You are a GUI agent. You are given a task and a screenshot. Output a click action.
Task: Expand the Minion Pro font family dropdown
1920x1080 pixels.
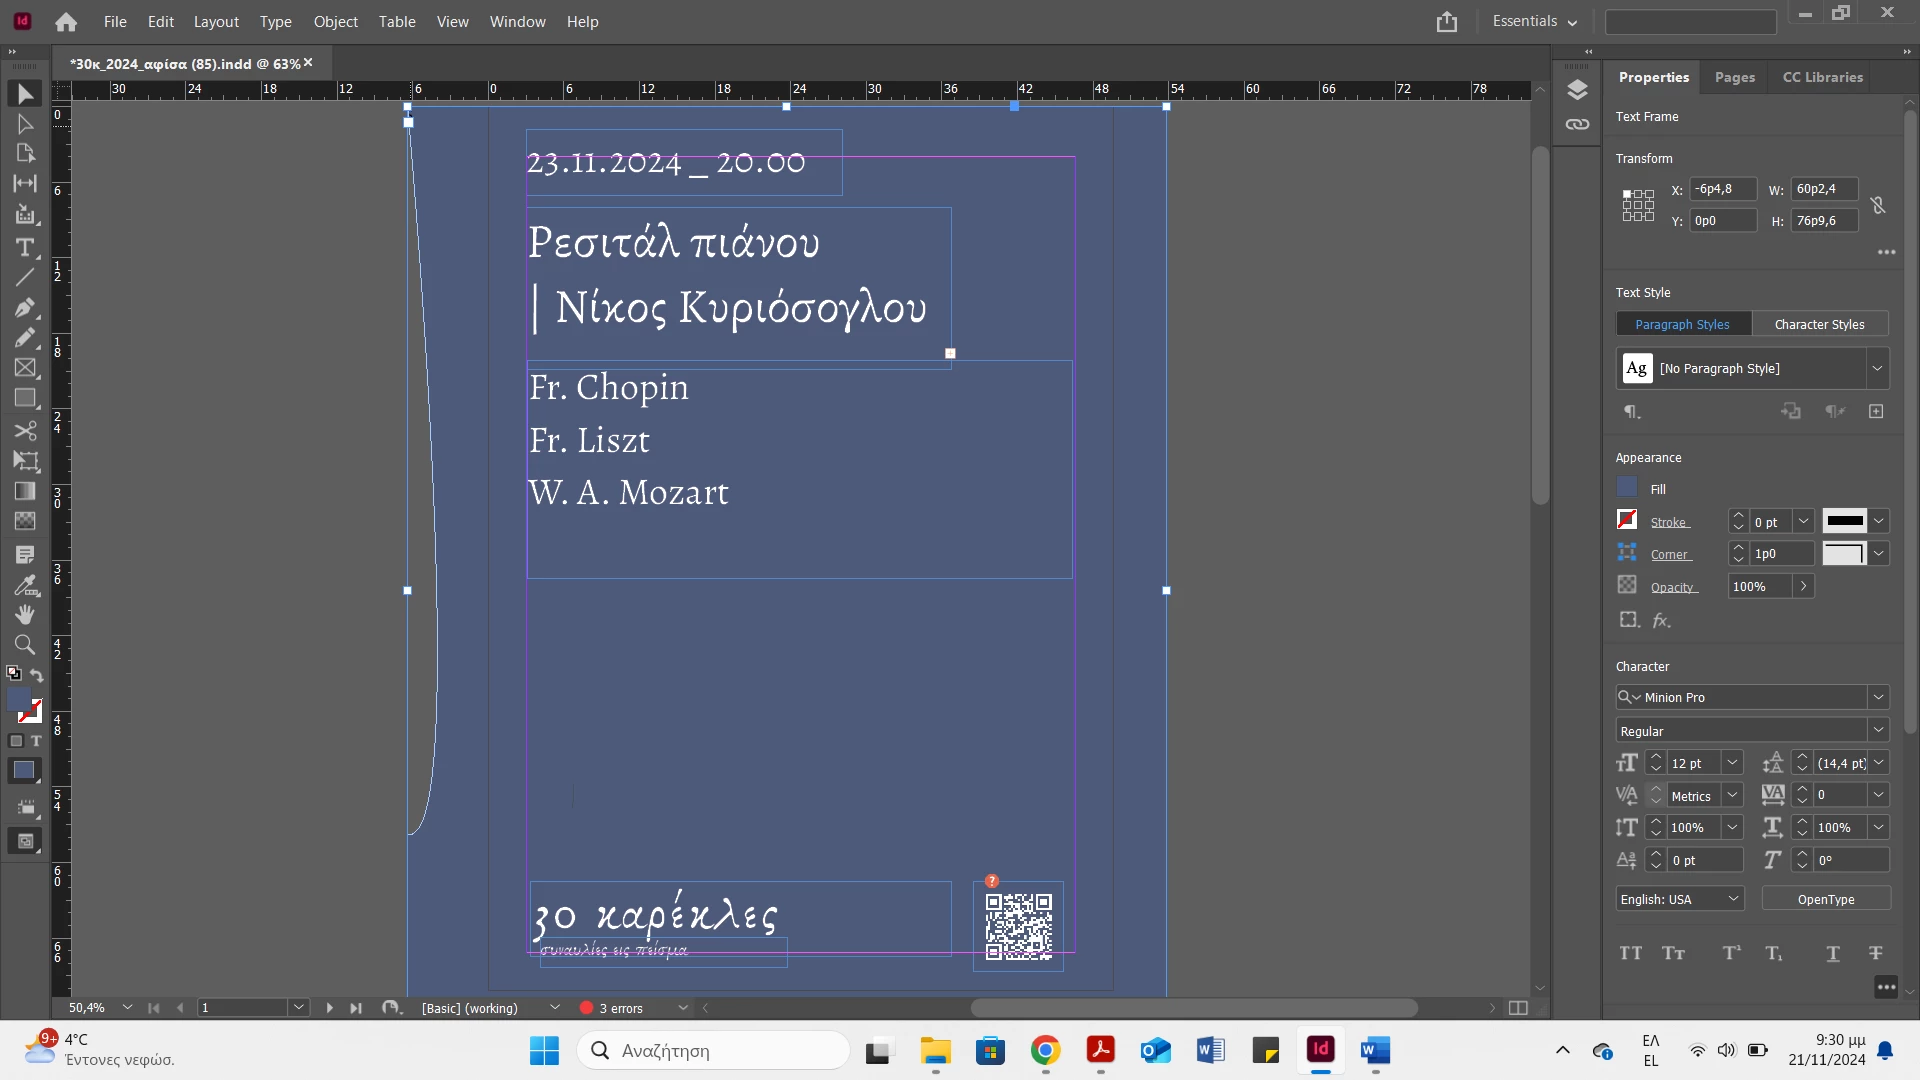click(x=1878, y=697)
